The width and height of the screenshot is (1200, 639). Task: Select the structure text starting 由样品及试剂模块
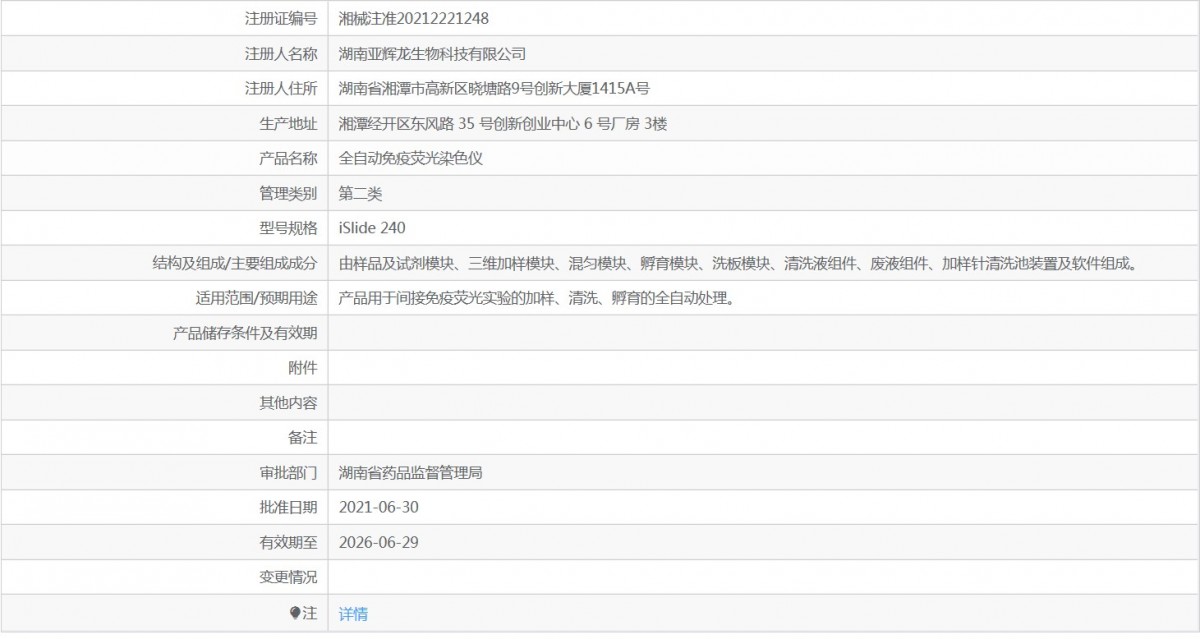click(x=739, y=263)
